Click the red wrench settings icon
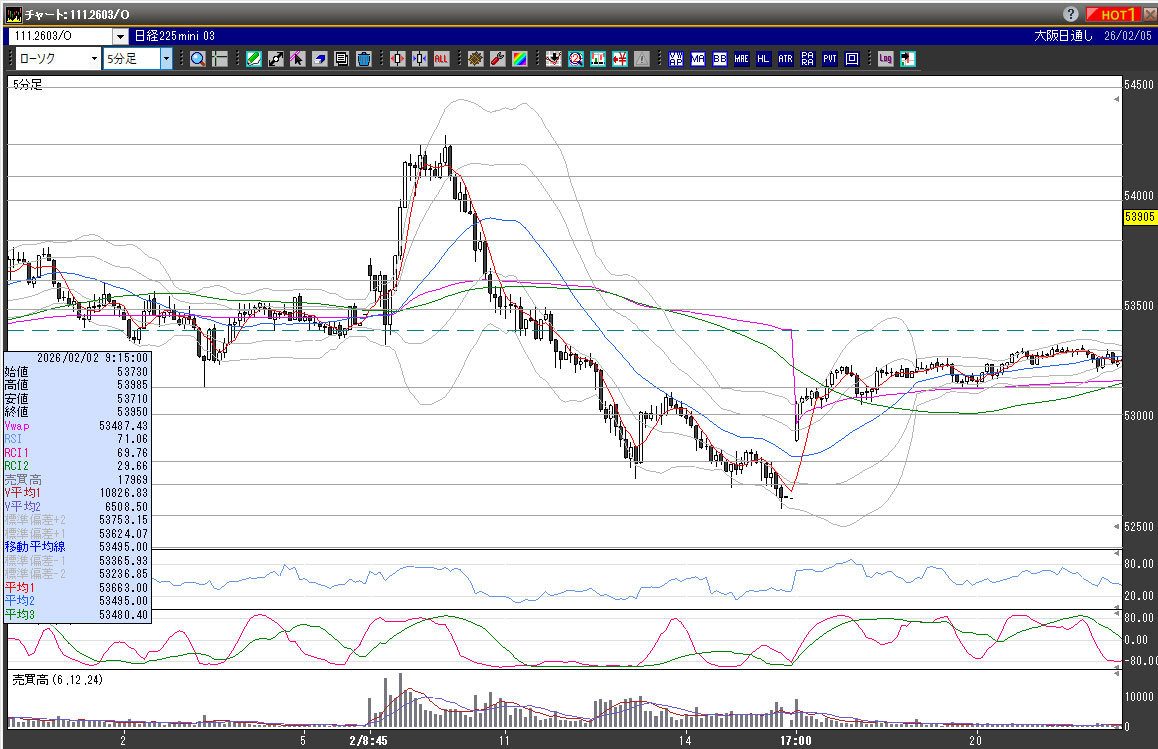The width and height of the screenshot is (1158, 749). click(497, 59)
